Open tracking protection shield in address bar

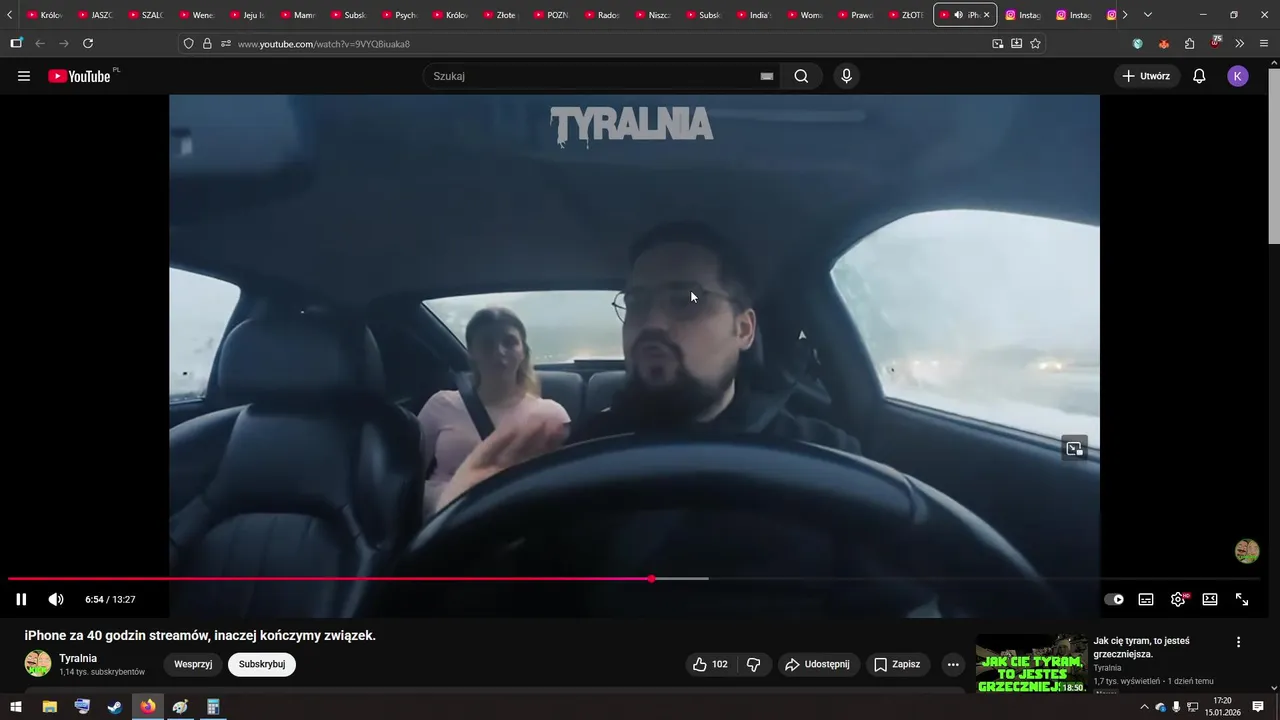188,44
